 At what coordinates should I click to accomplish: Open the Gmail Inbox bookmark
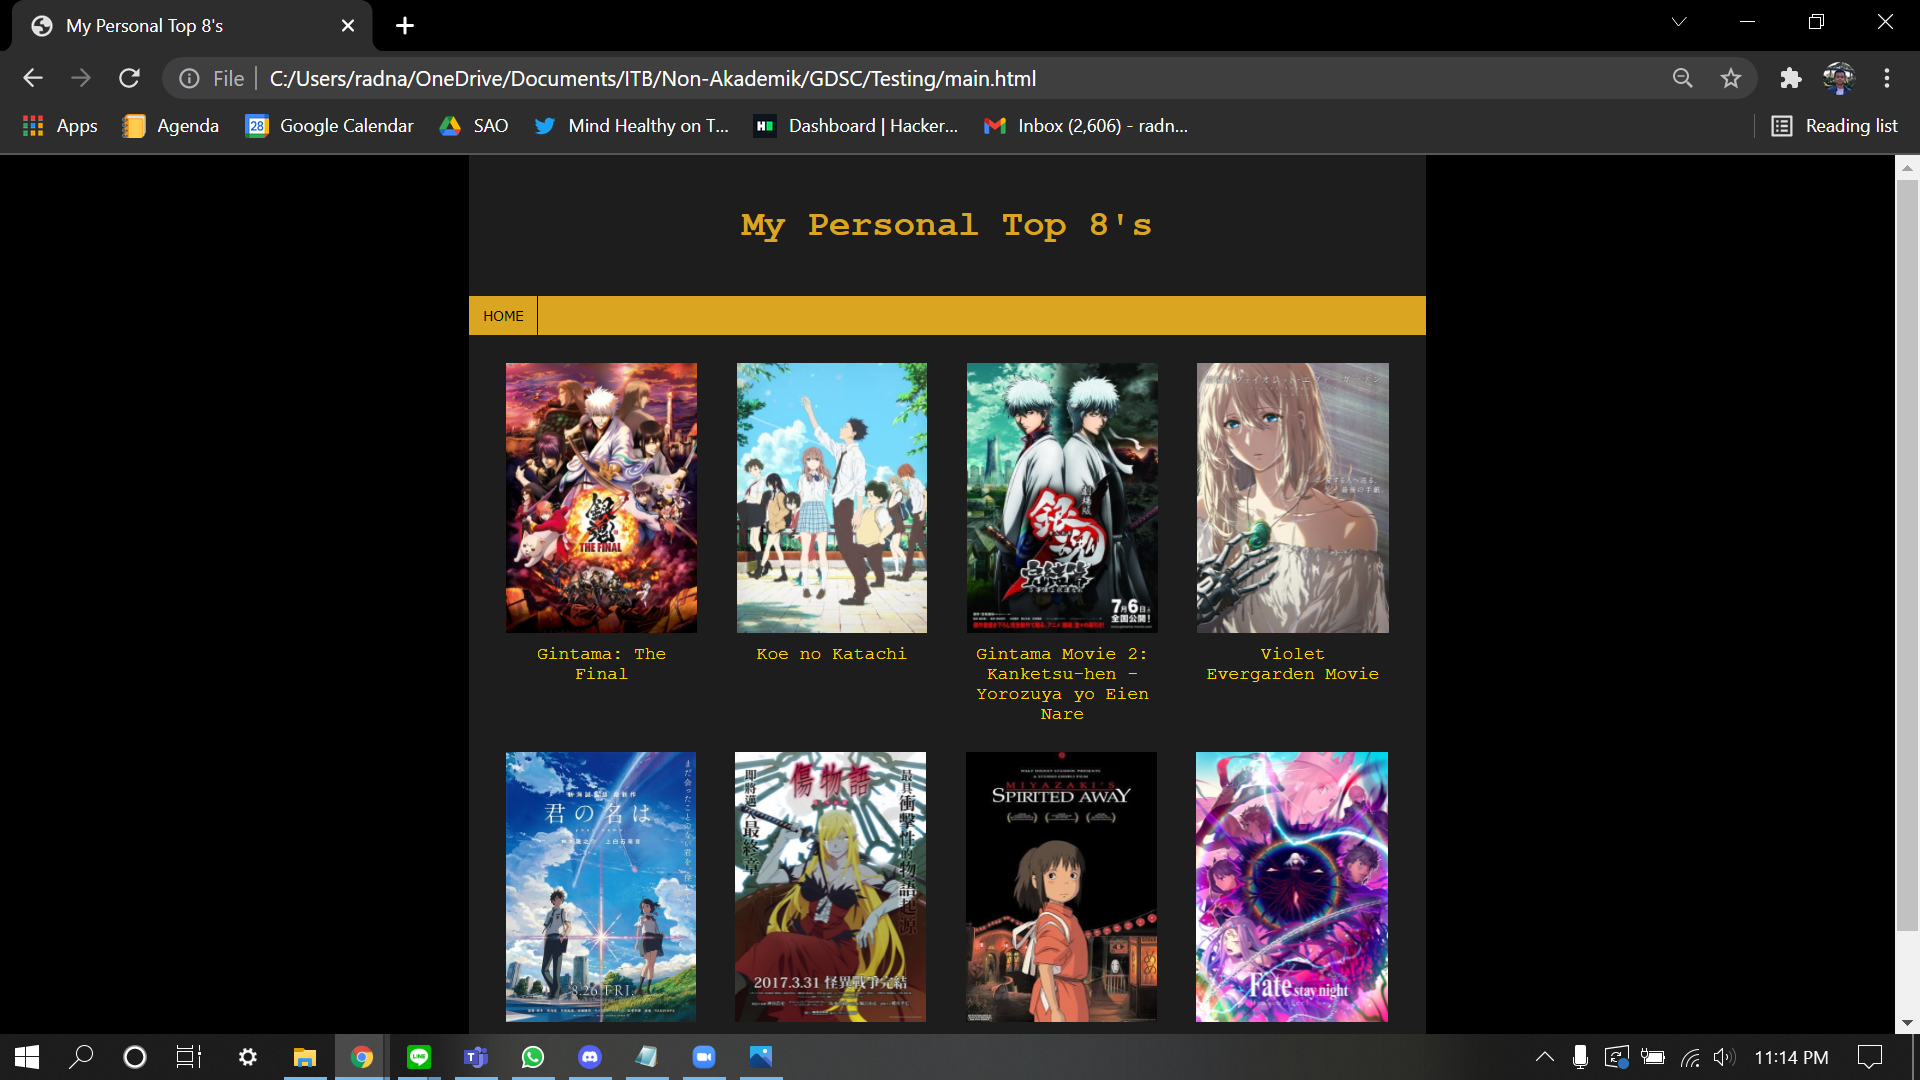(x=1086, y=126)
